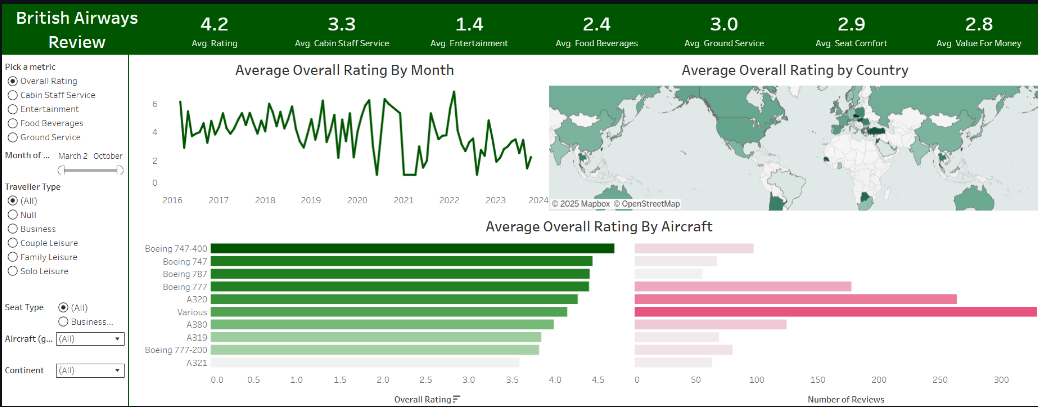Choose the Entertainment metric option
The width and height of the screenshot is (1038, 407).
(x=13, y=109)
